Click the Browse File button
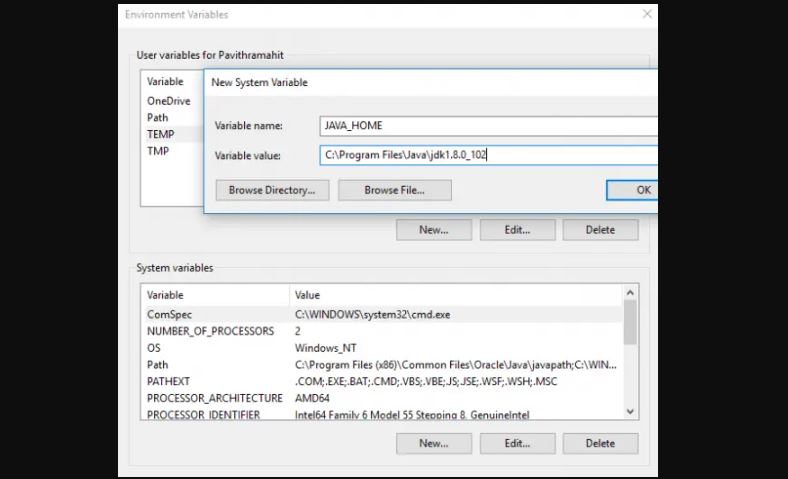788x479 pixels. pos(395,190)
